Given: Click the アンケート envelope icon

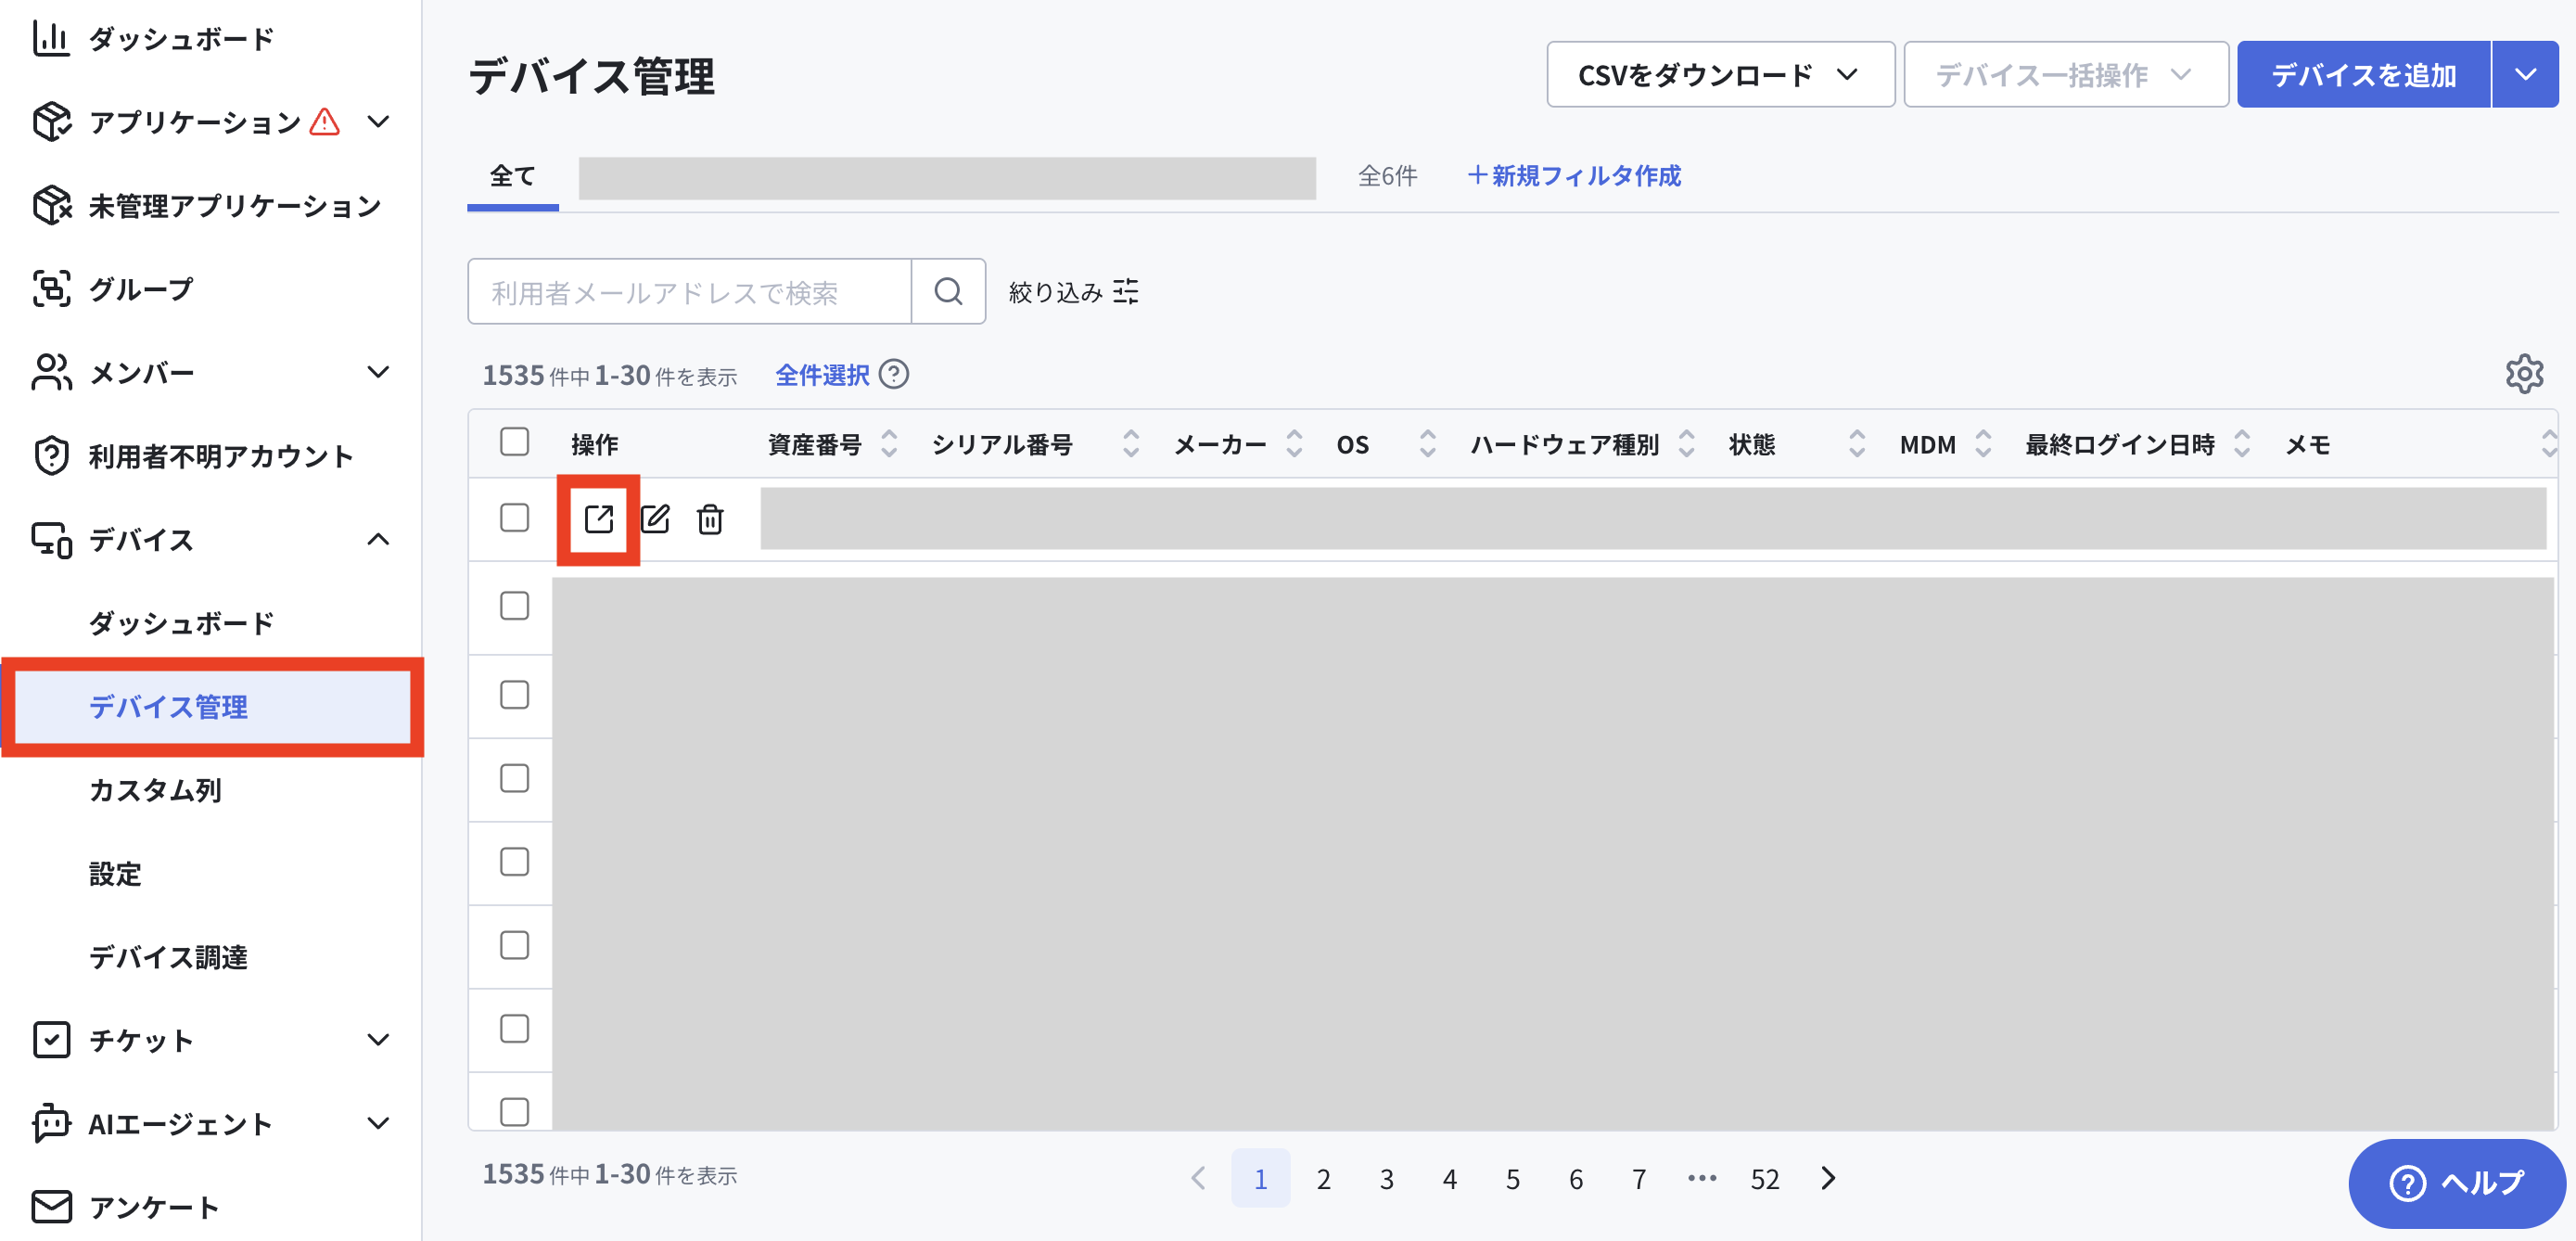Looking at the screenshot, I should click(52, 1207).
